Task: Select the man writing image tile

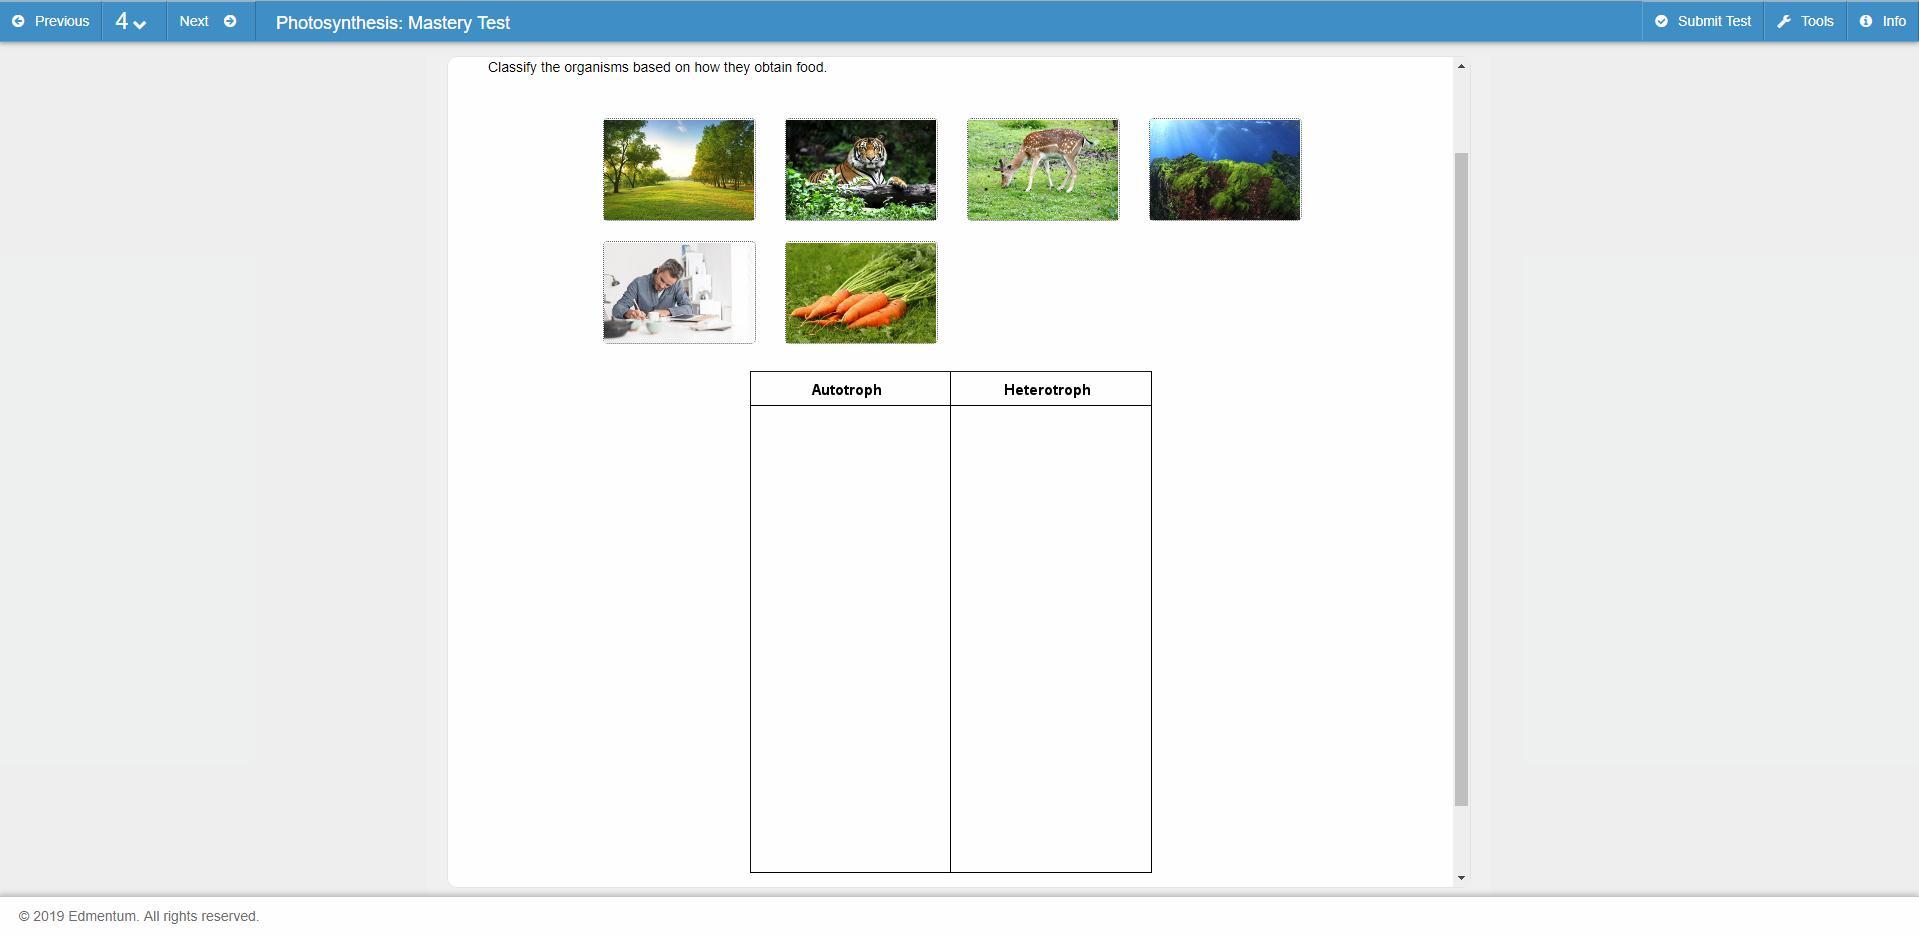Action: [679, 292]
